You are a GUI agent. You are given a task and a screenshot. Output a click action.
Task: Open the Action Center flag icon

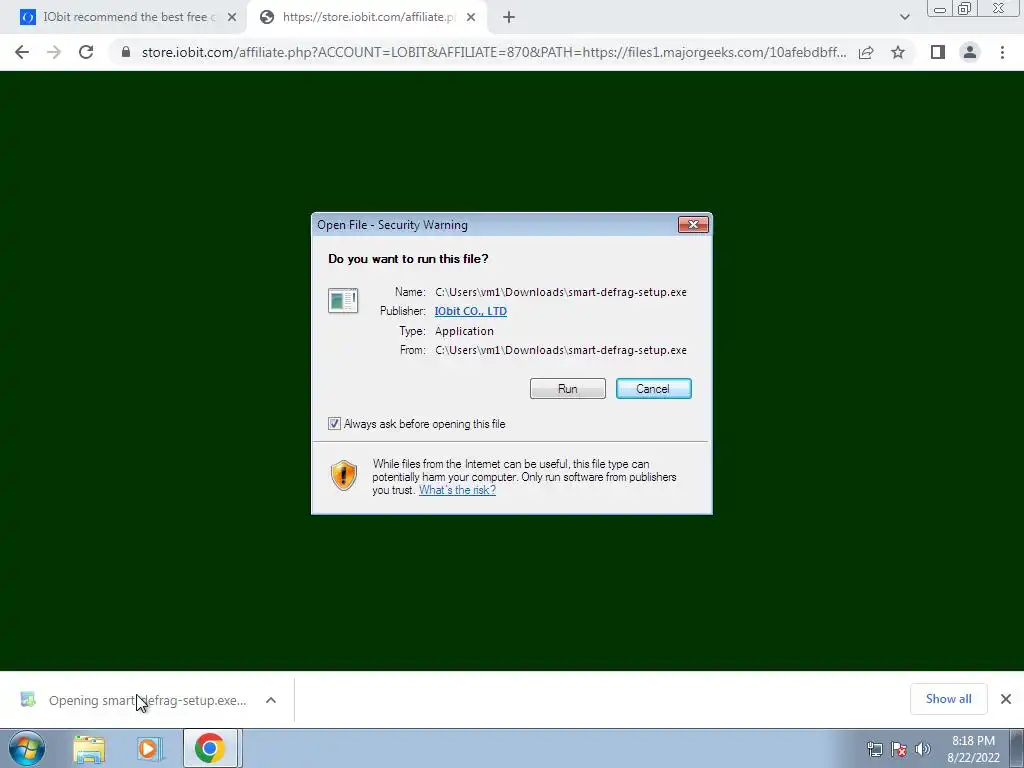point(899,749)
